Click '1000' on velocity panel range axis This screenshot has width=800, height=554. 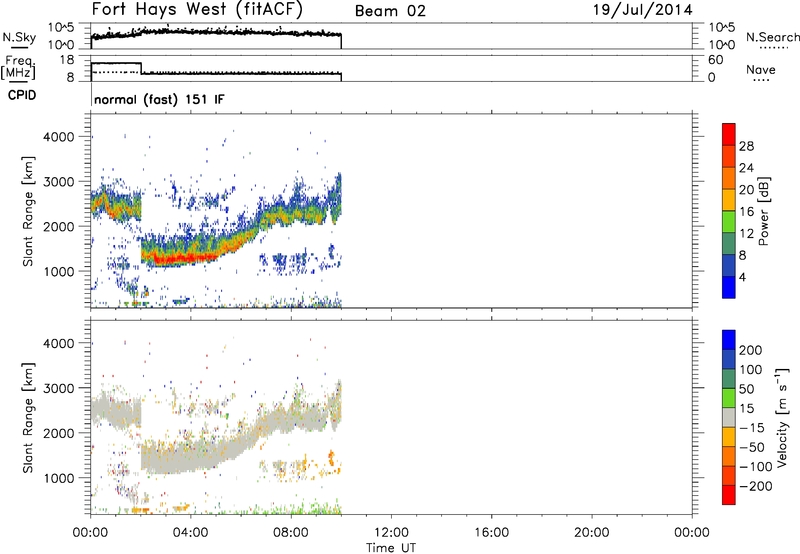tap(59, 478)
